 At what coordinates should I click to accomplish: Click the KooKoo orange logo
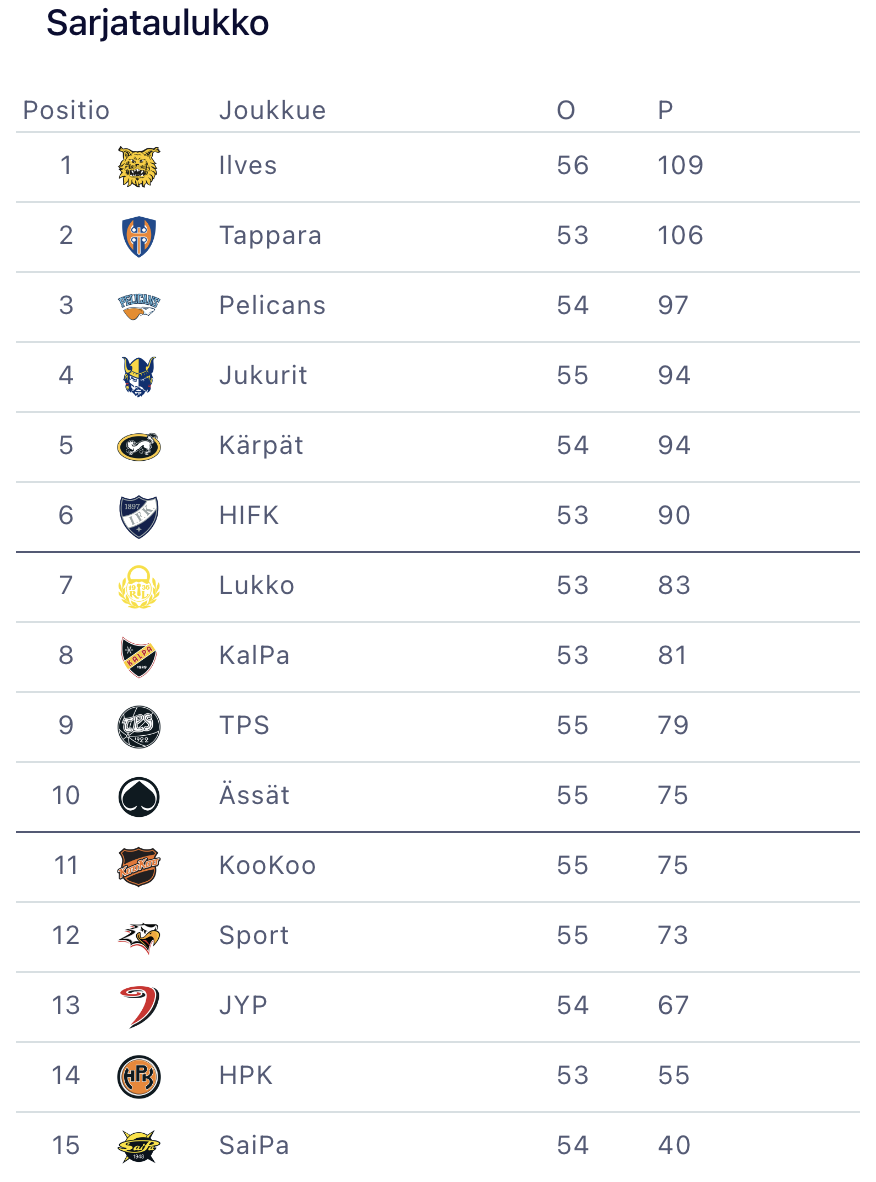[x=139, y=866]
